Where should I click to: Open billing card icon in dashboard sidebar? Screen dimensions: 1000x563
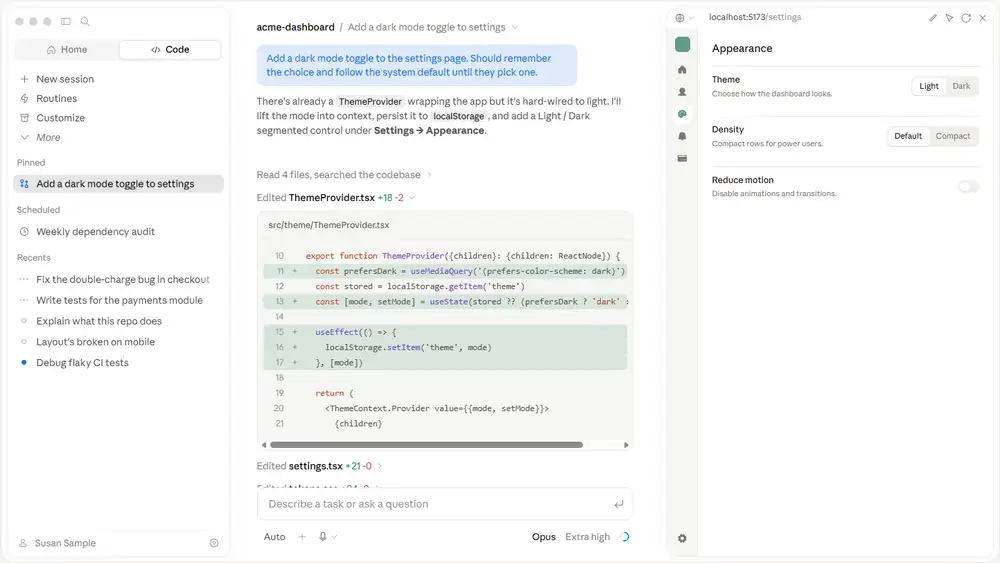tap(682, 158)
